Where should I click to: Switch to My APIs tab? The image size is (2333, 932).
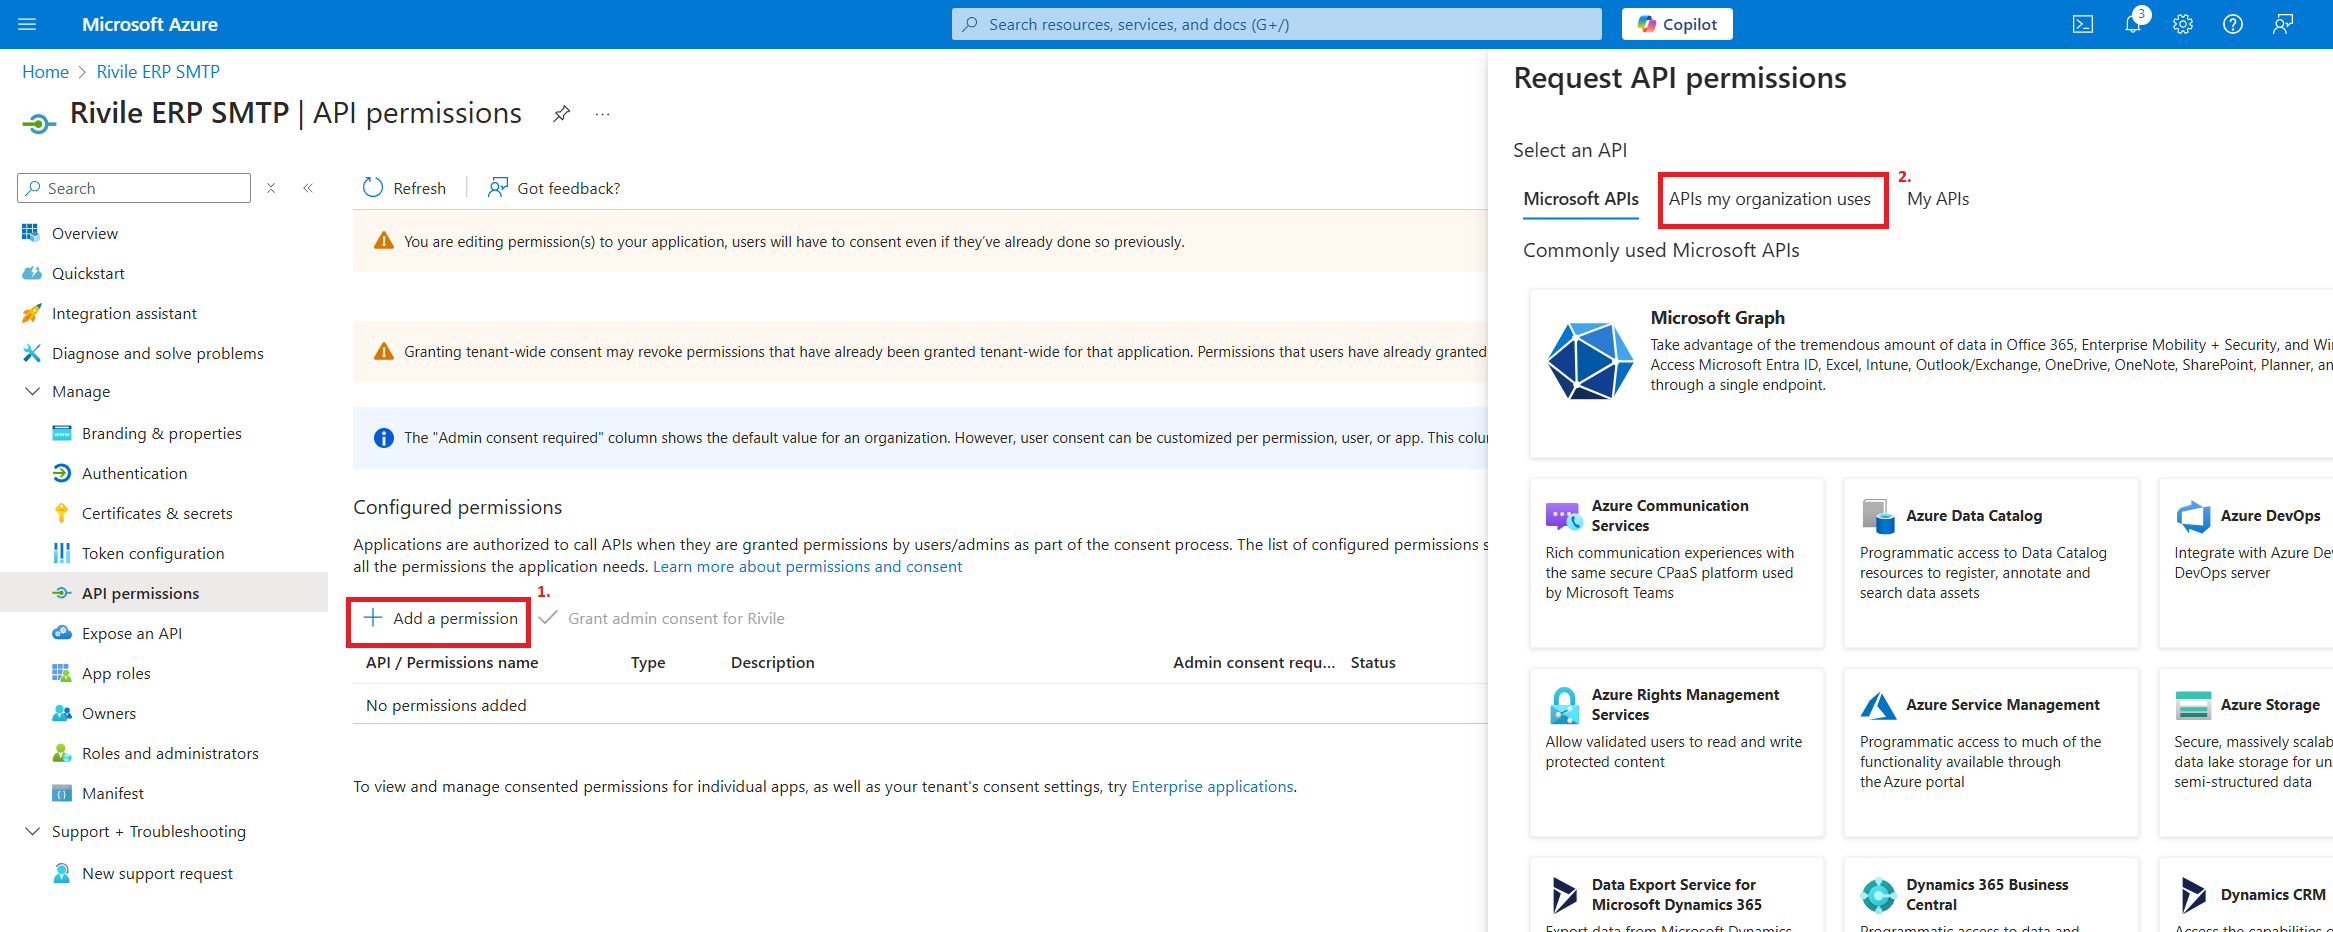[1937, 199]
